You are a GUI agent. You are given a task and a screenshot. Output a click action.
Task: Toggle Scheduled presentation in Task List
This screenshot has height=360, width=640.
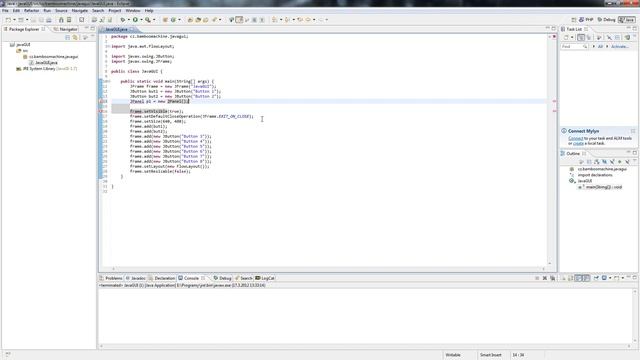pos(589,38)
